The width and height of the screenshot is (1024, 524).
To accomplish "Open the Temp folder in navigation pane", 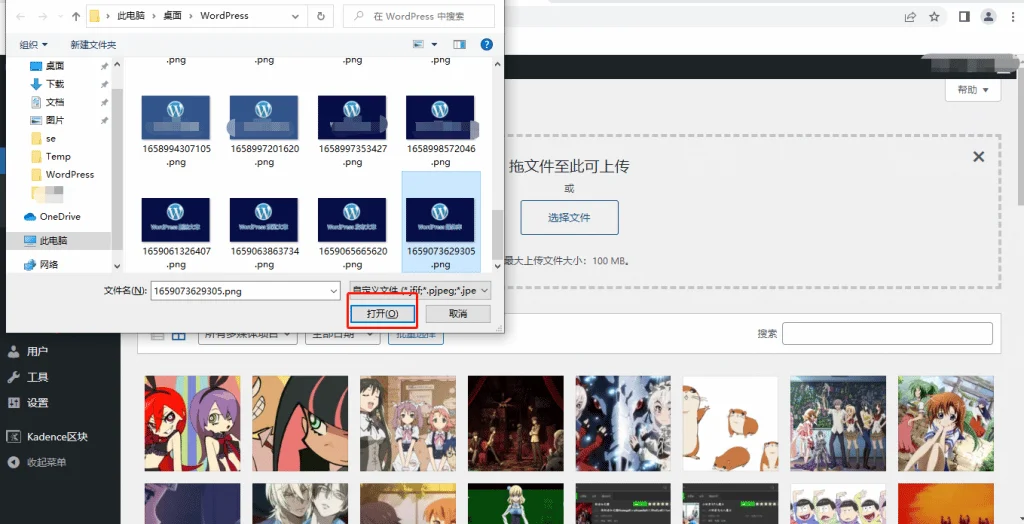I will tap(58, 157).
